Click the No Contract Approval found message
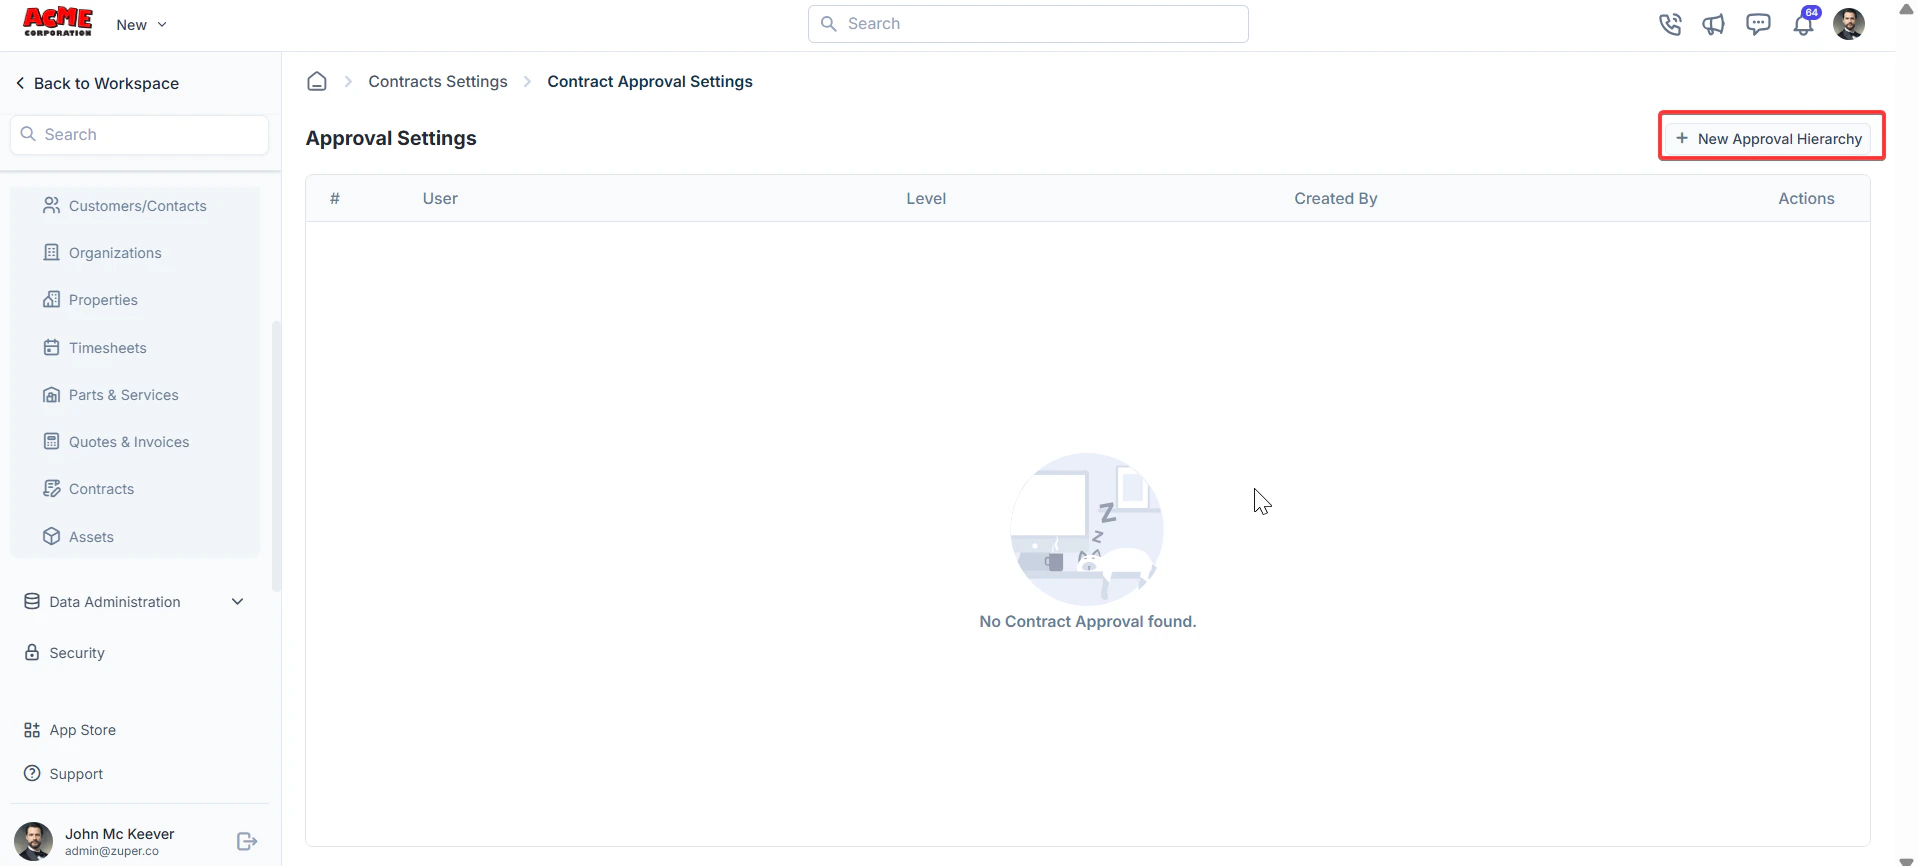The image size is (1918, 866). [1088, 622]
